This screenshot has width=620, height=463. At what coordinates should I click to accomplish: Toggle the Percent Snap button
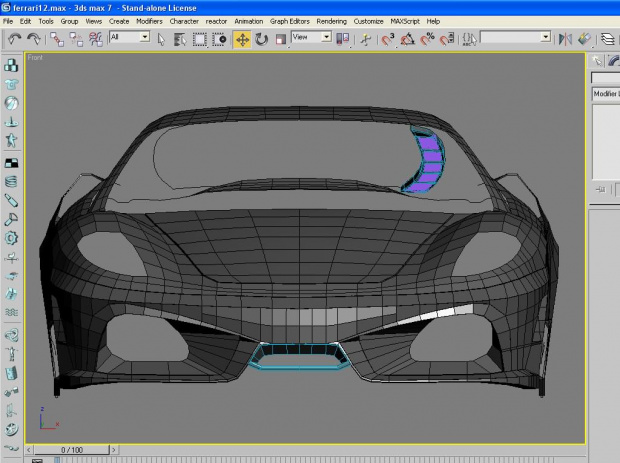pos(427,39)
